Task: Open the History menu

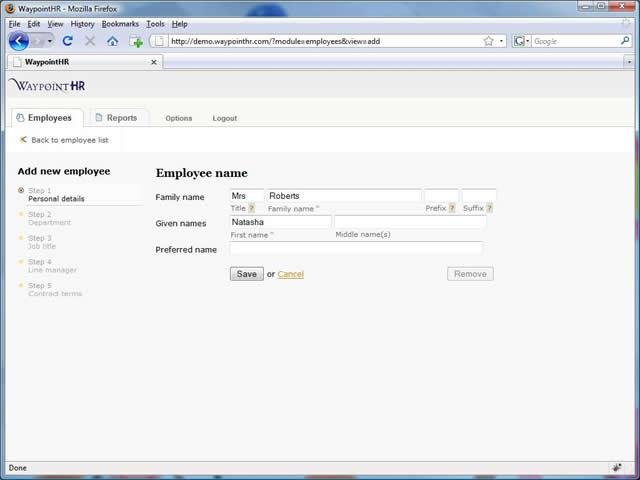Action: coord(82,24)
